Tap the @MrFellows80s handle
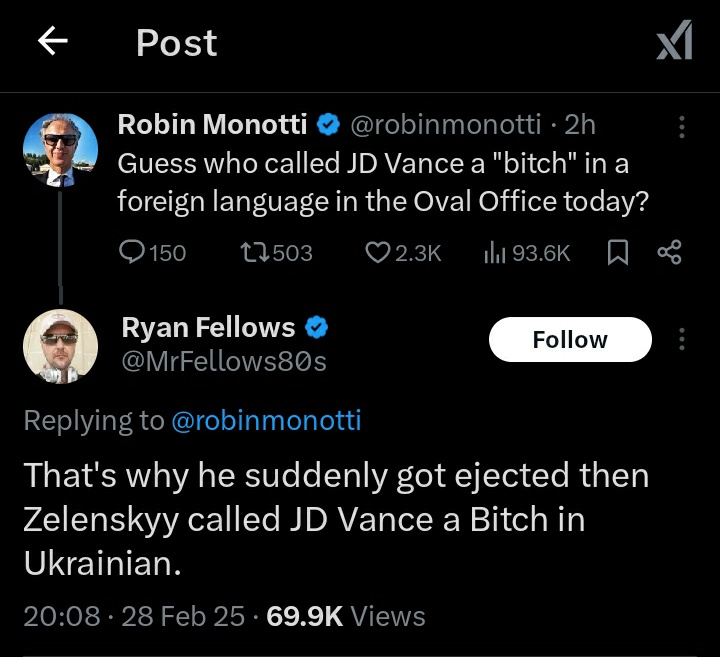Screen dimensions: 720x657 pyautogui.click(x=223, y=360)
